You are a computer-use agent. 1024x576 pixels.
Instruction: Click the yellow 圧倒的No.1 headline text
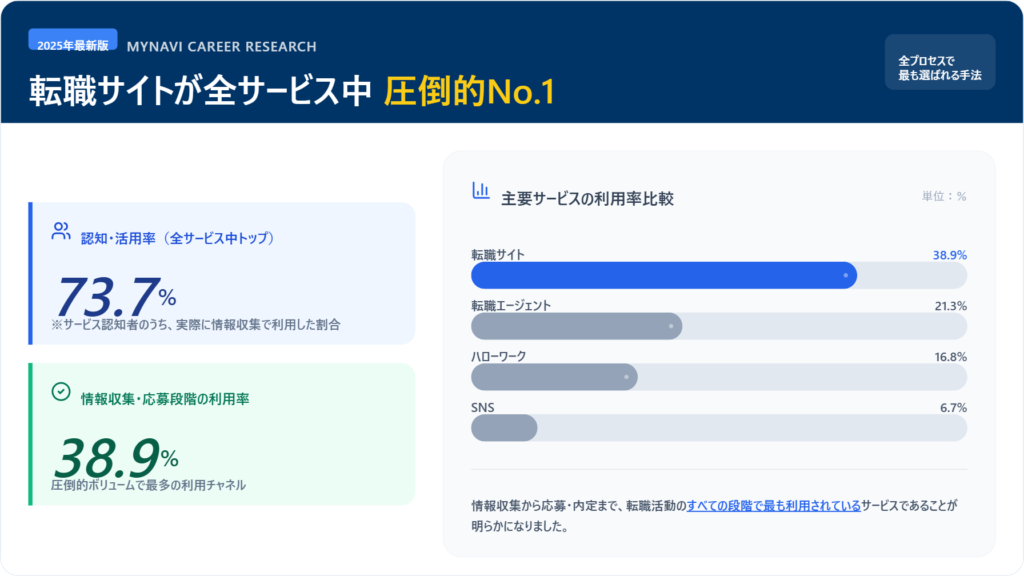pyautogui.click(x=469, y=91)
